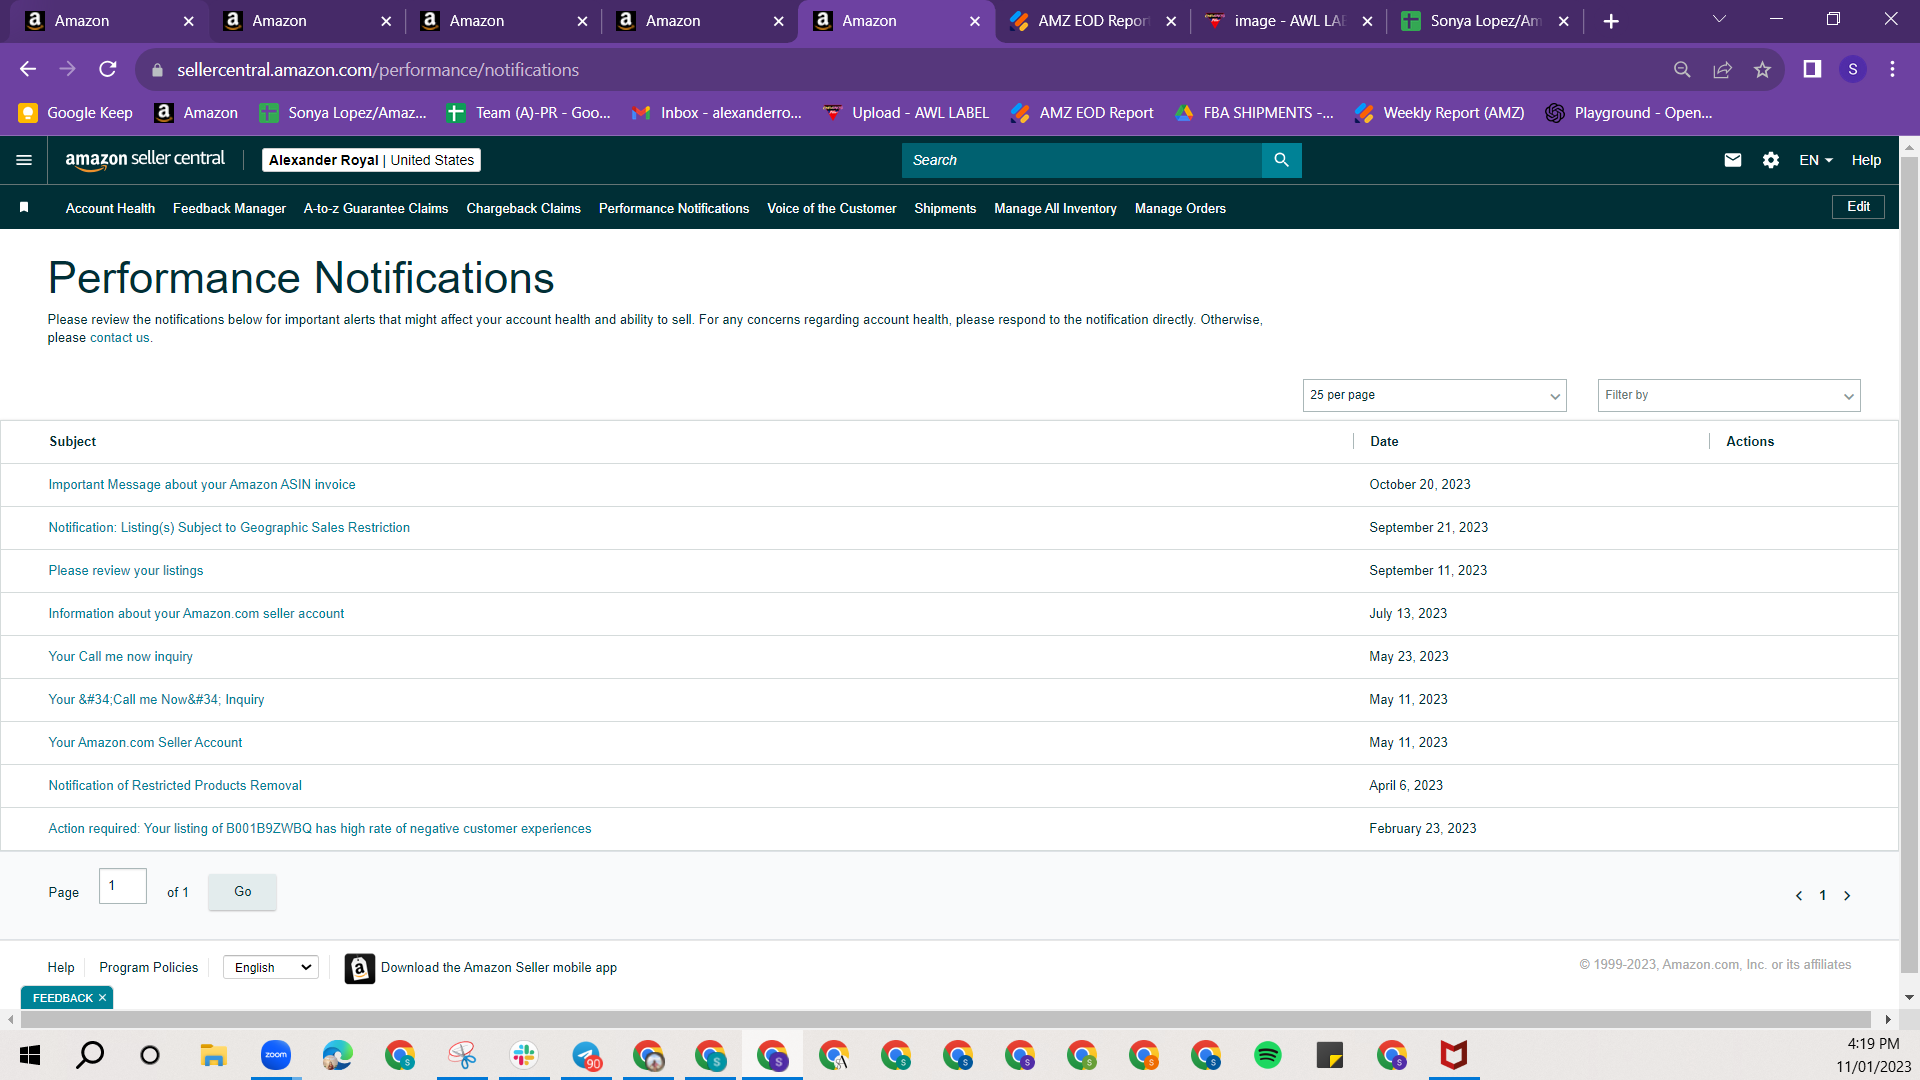1920x1080 pixels.
Task: Open Google Keep bookmark
Action: [x=76, y=113]
